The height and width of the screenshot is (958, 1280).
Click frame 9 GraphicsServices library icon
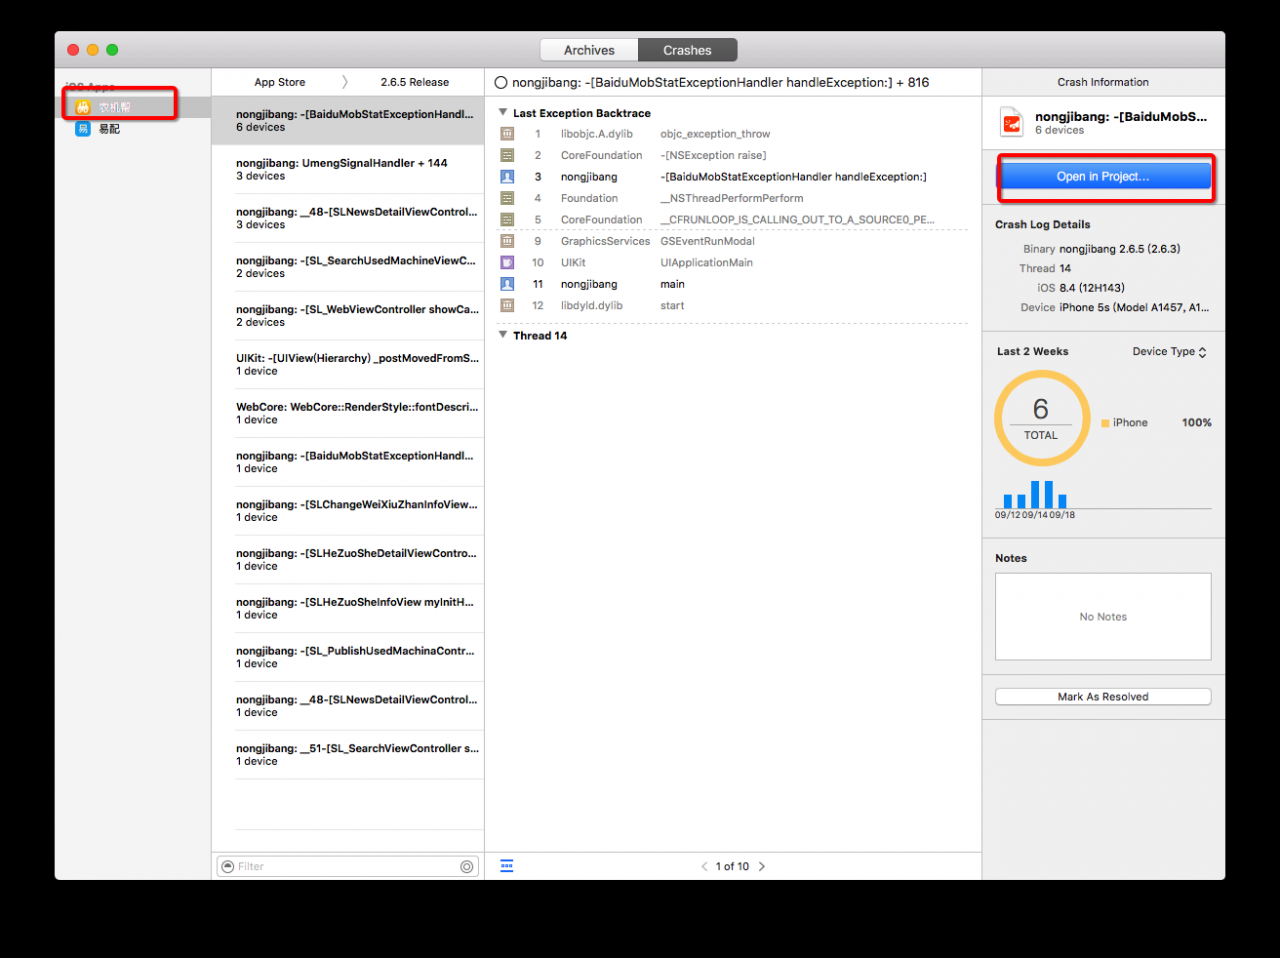click(x=507, y=241)
